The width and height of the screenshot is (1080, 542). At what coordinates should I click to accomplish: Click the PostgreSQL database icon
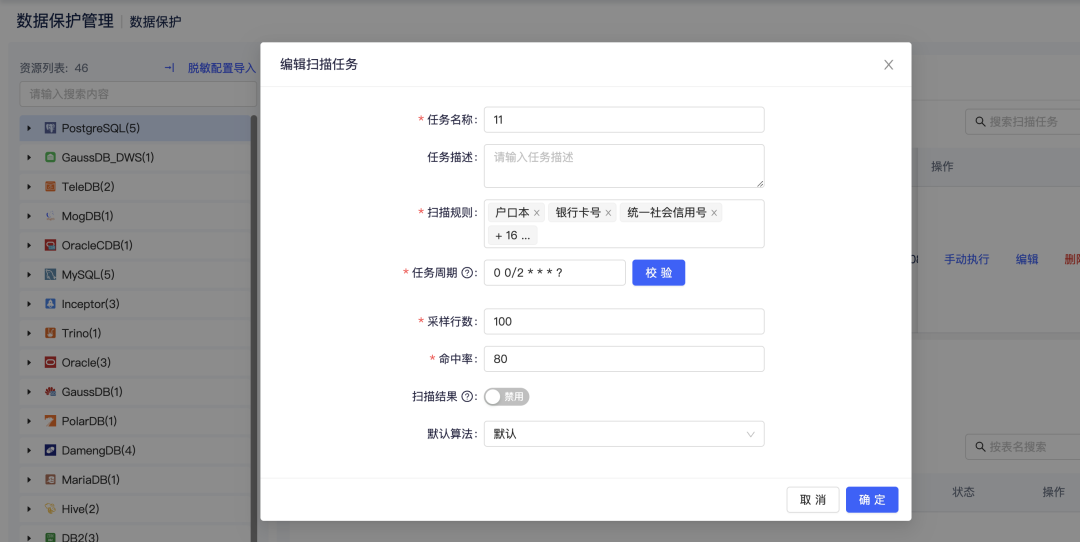click(50, 128)
